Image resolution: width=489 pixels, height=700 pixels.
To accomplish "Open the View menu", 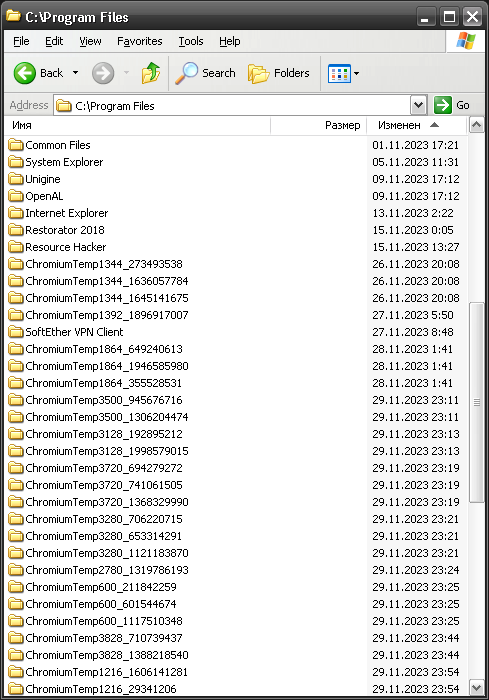I will pyautogui.click(x=90, y=41).
